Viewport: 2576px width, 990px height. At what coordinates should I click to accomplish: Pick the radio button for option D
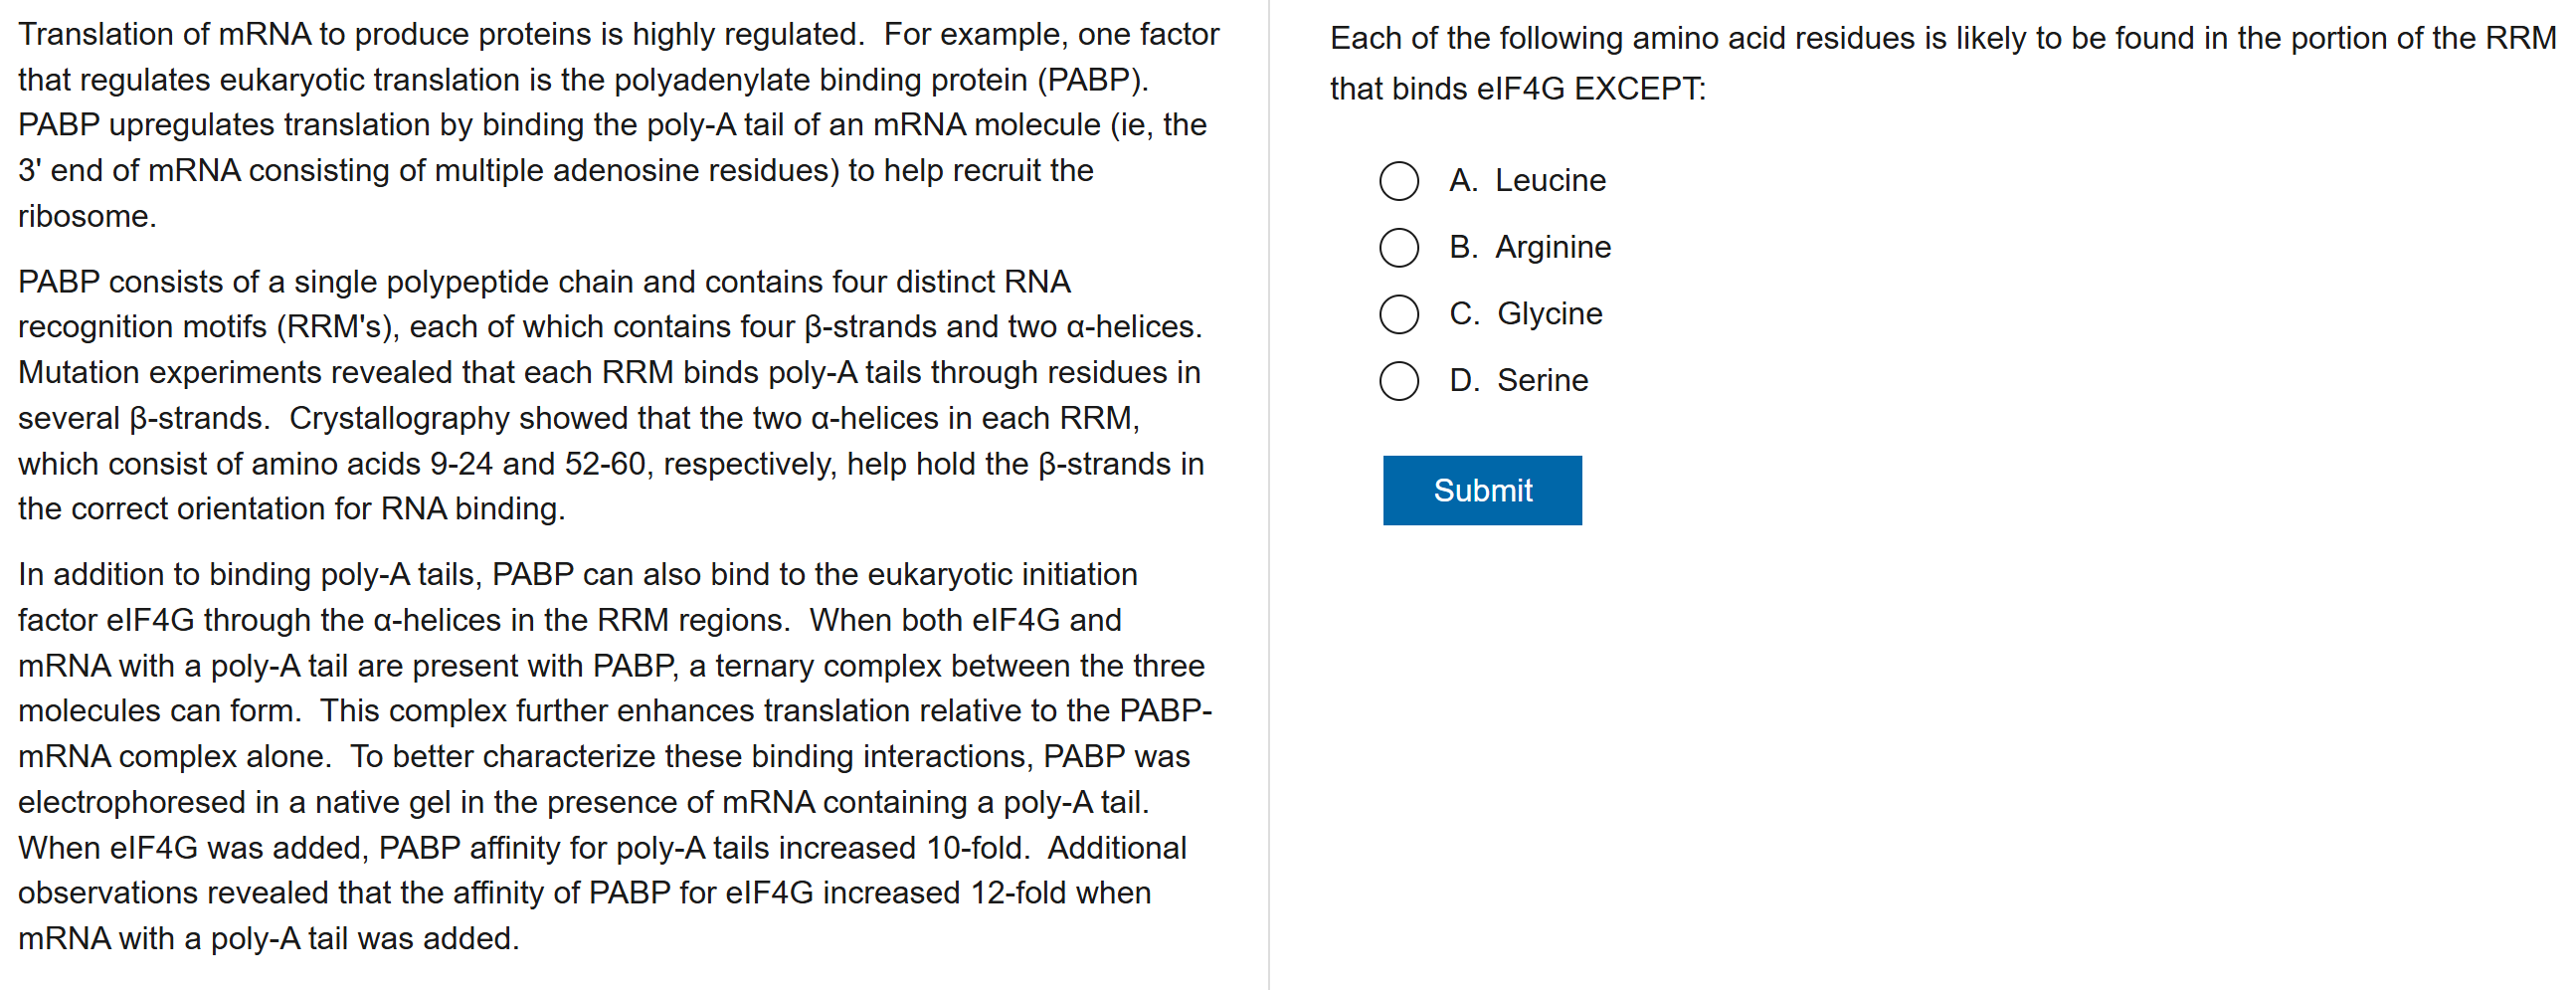coord(1398,381)
